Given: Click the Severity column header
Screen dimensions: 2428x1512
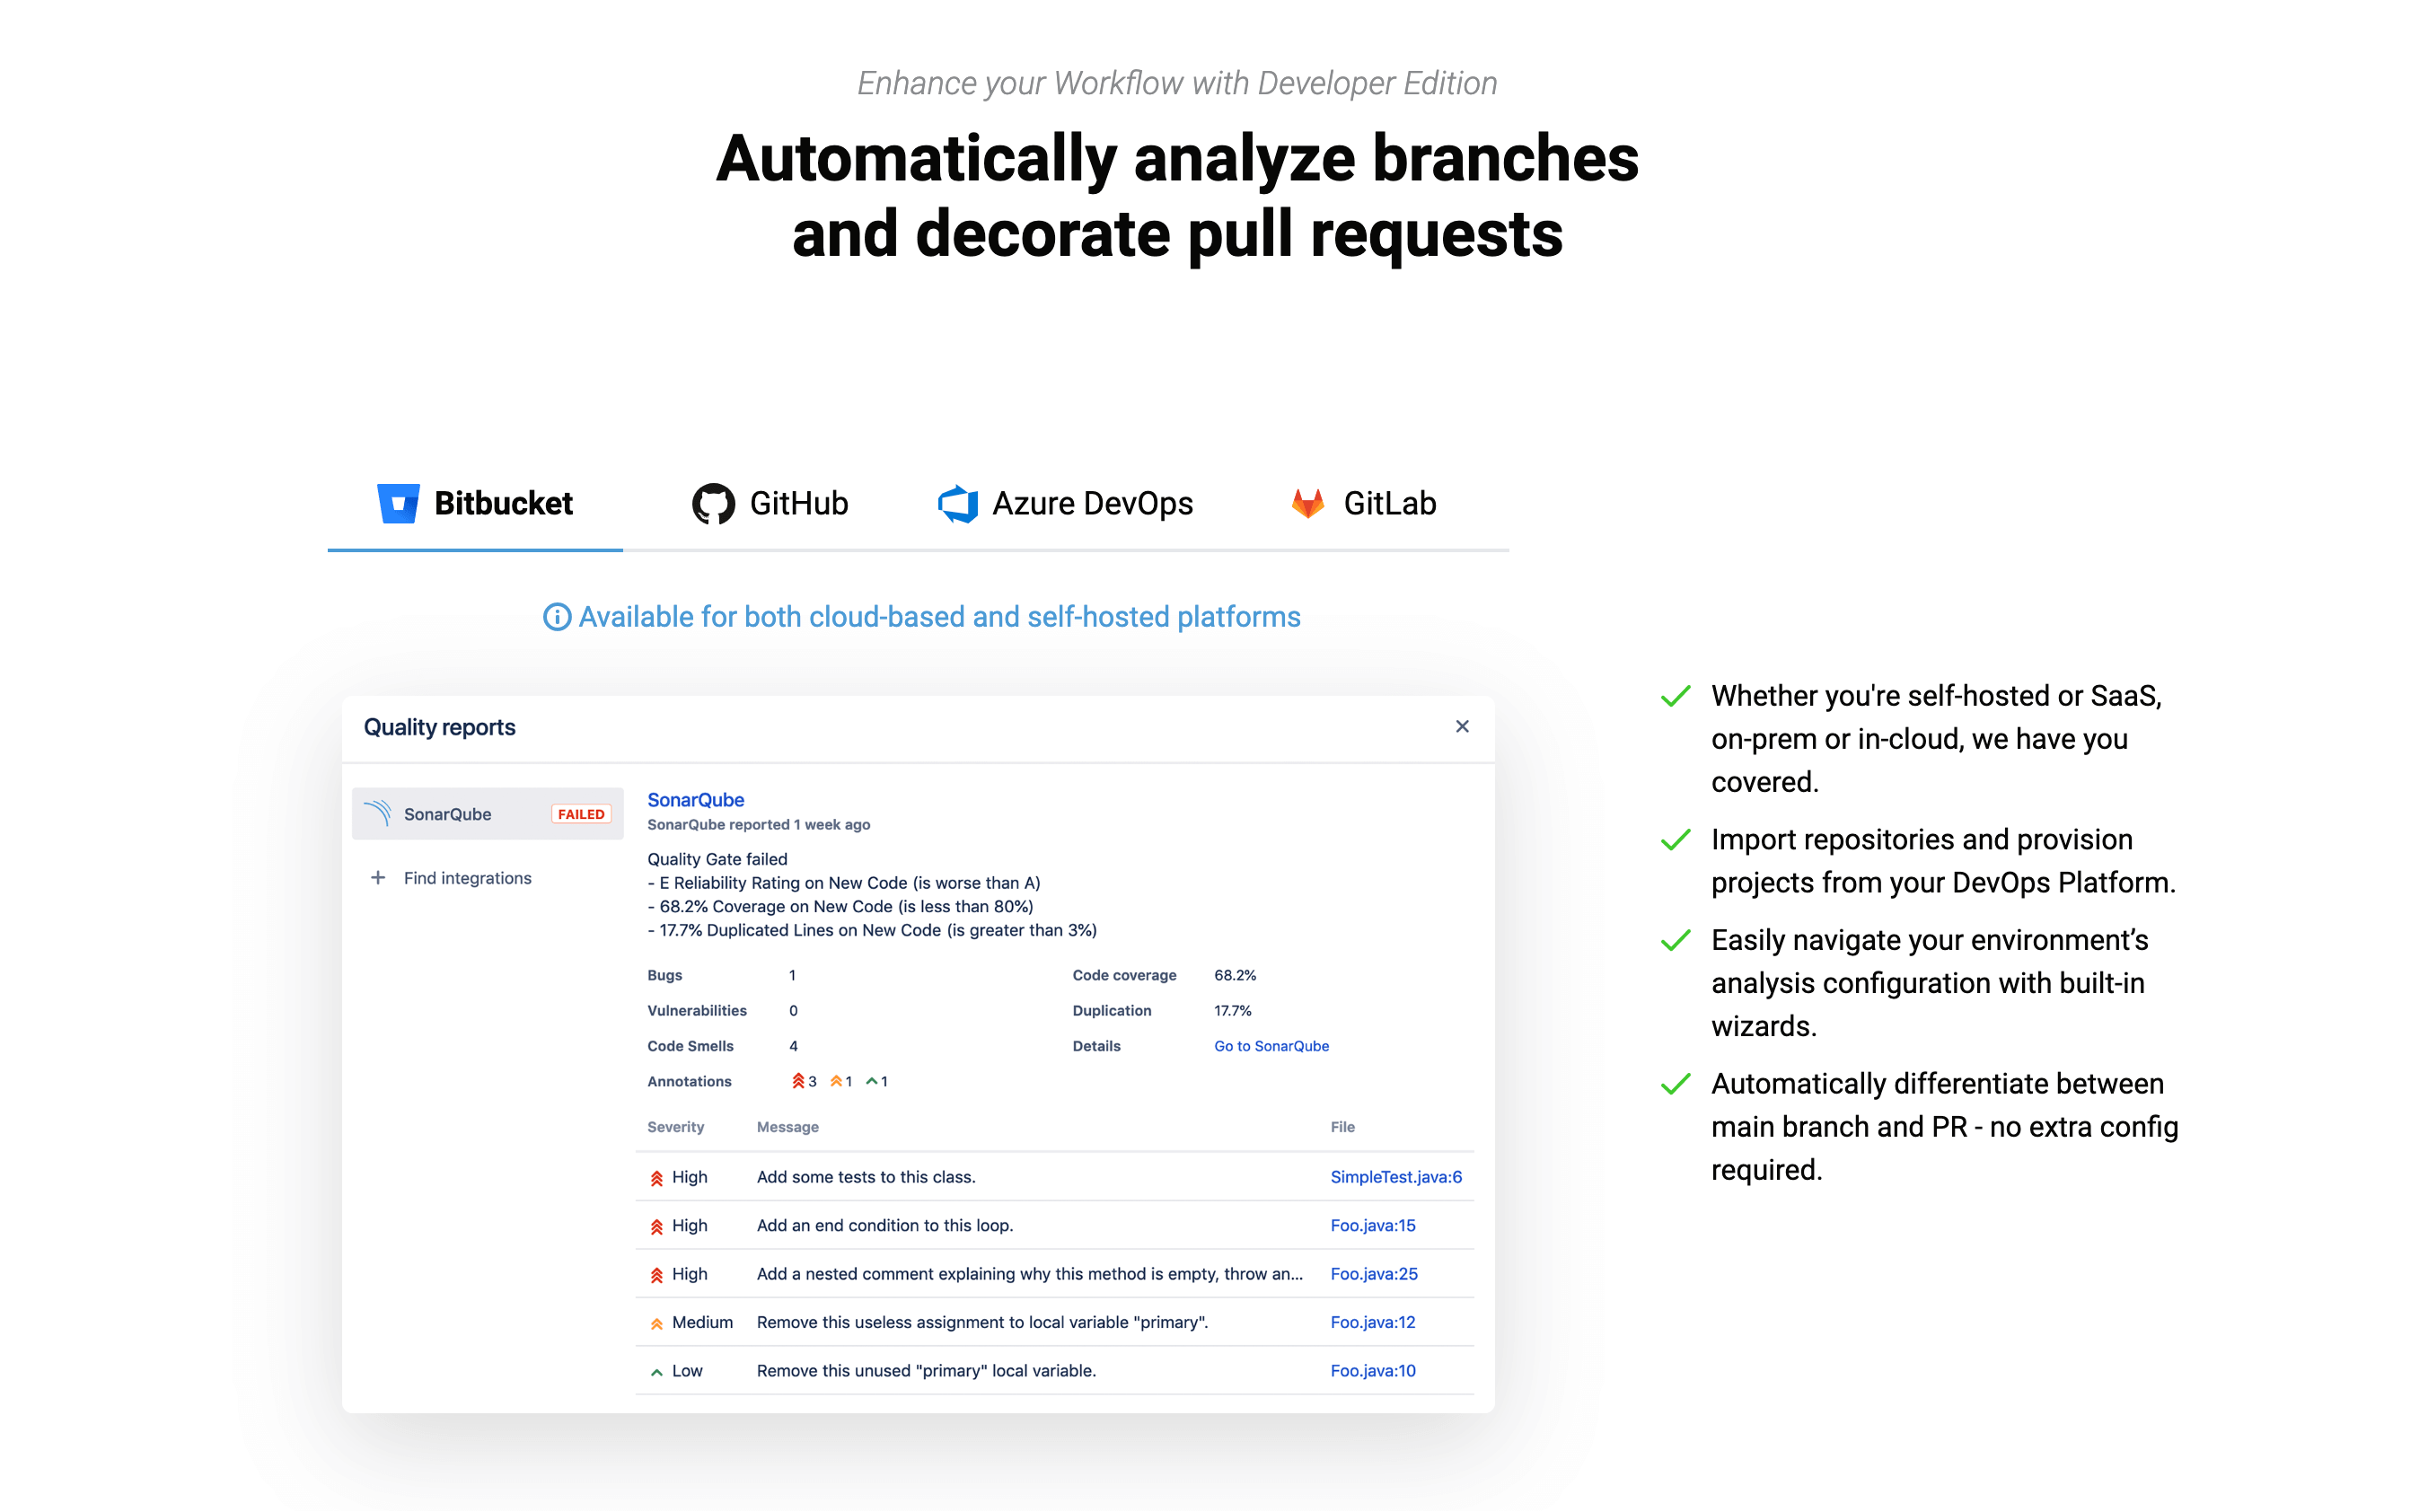Looking at the screenshot, I should (675, 1127).
